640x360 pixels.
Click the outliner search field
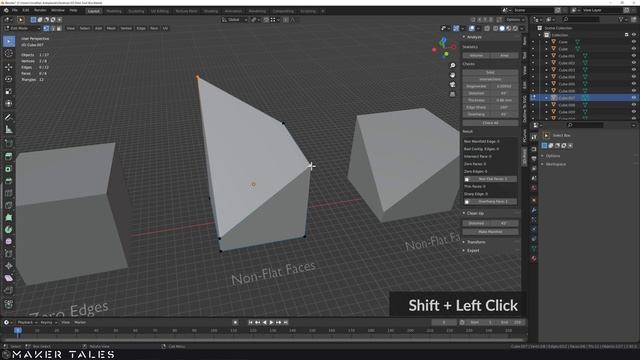coord(581,19)
